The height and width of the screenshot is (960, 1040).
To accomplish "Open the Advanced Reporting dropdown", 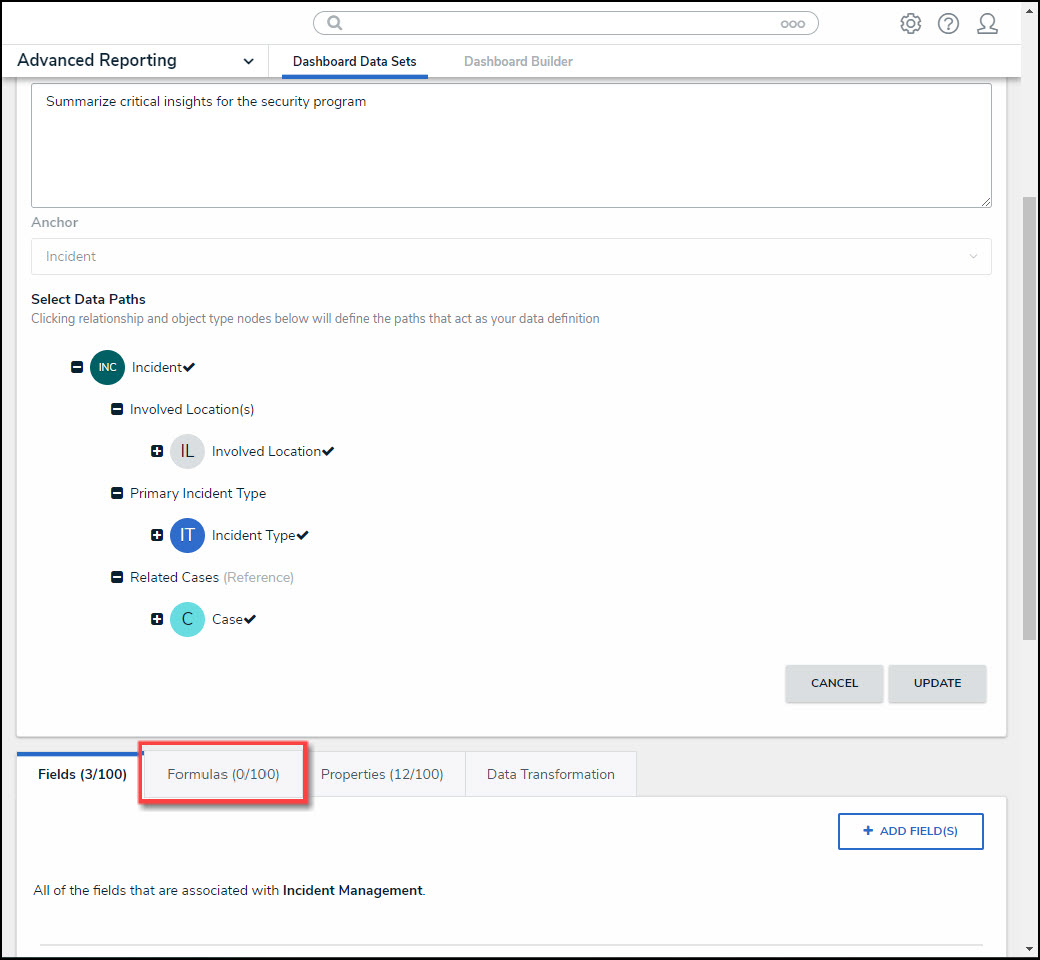I will (248, 61).
